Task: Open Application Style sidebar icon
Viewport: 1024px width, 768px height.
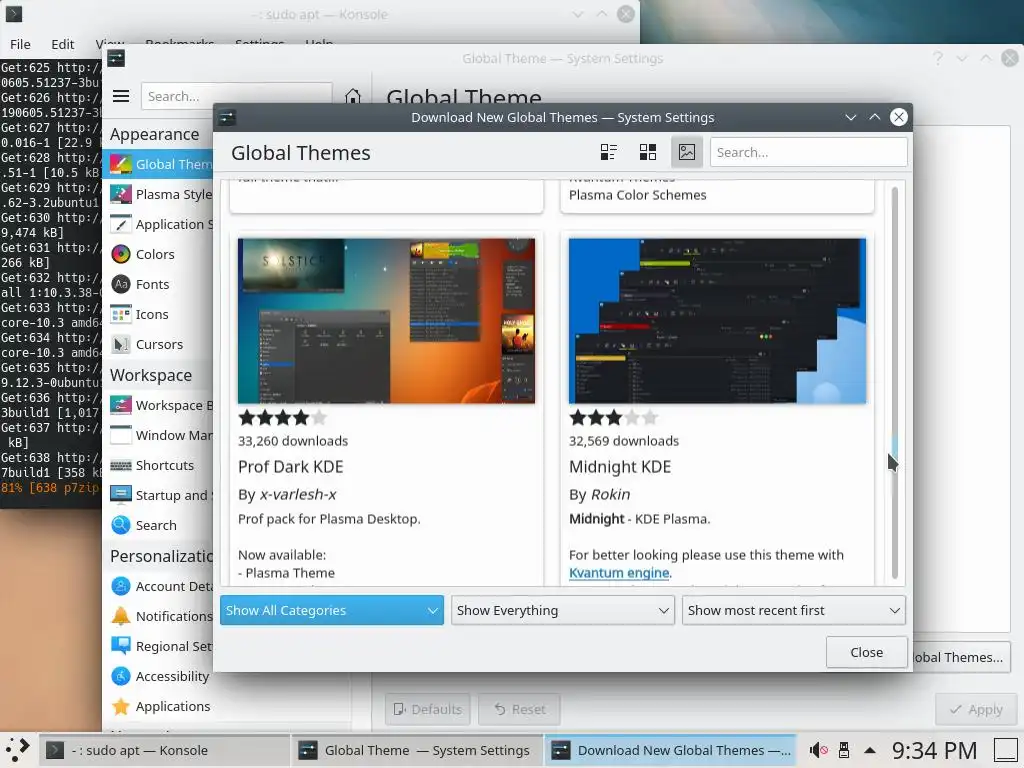Action: click(121, 224)
